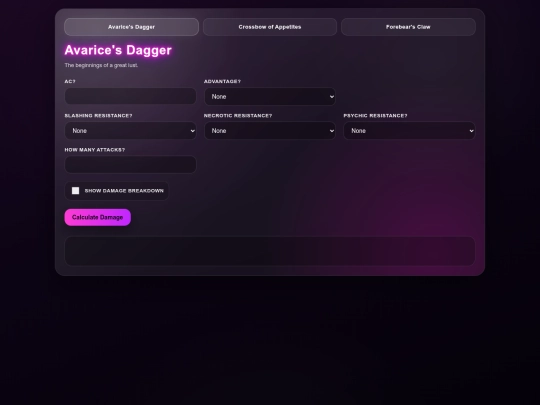540x405 pixels.
Task: Open the Necrotic Resistance dropdown
Action: point(270,131)
